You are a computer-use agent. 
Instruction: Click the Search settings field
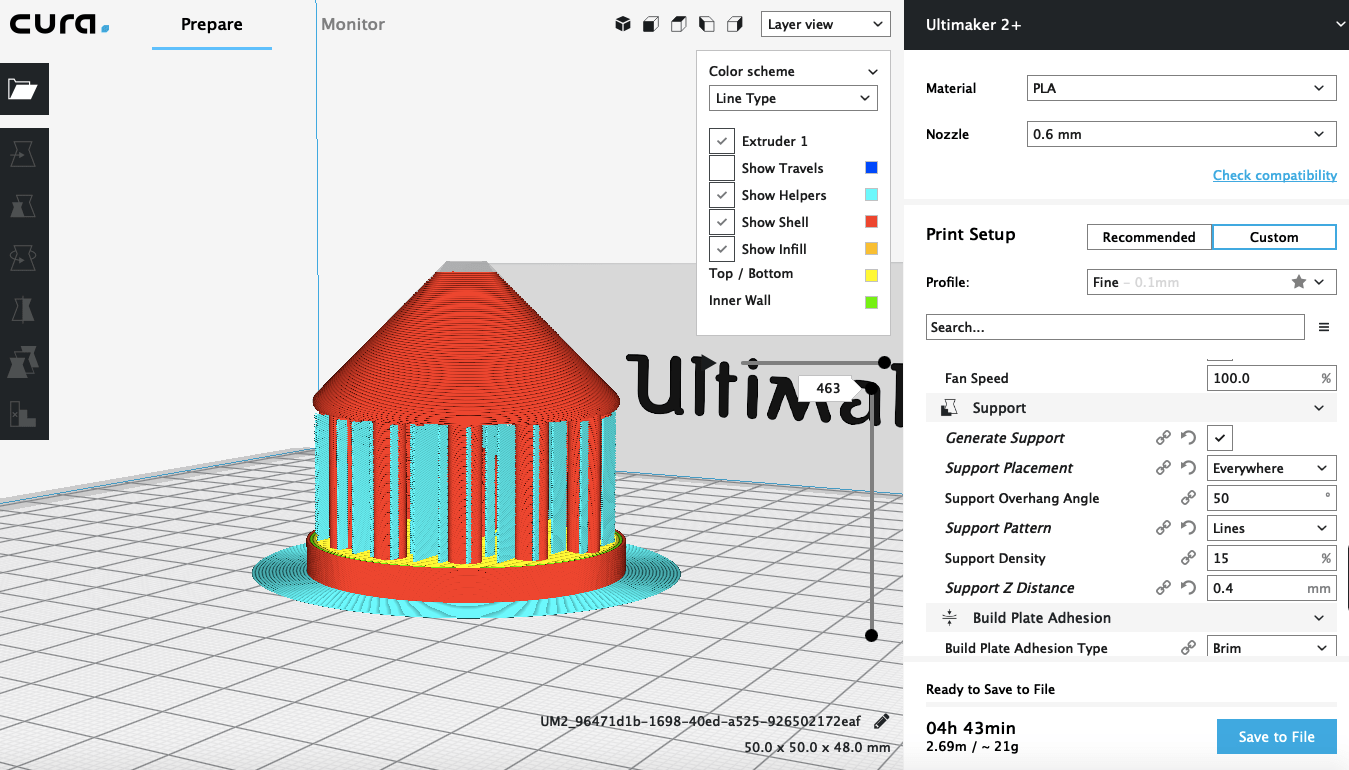[1115, 327]
